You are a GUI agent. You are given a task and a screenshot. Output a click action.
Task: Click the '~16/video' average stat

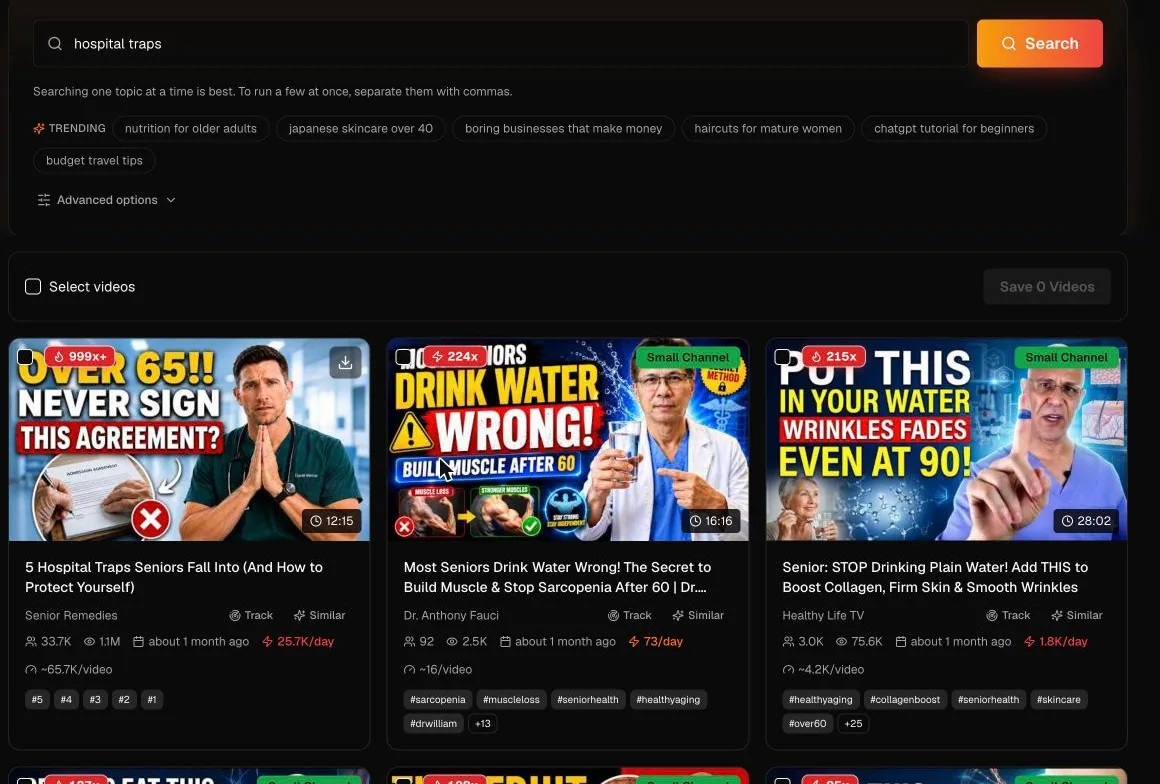click(438, 669)
